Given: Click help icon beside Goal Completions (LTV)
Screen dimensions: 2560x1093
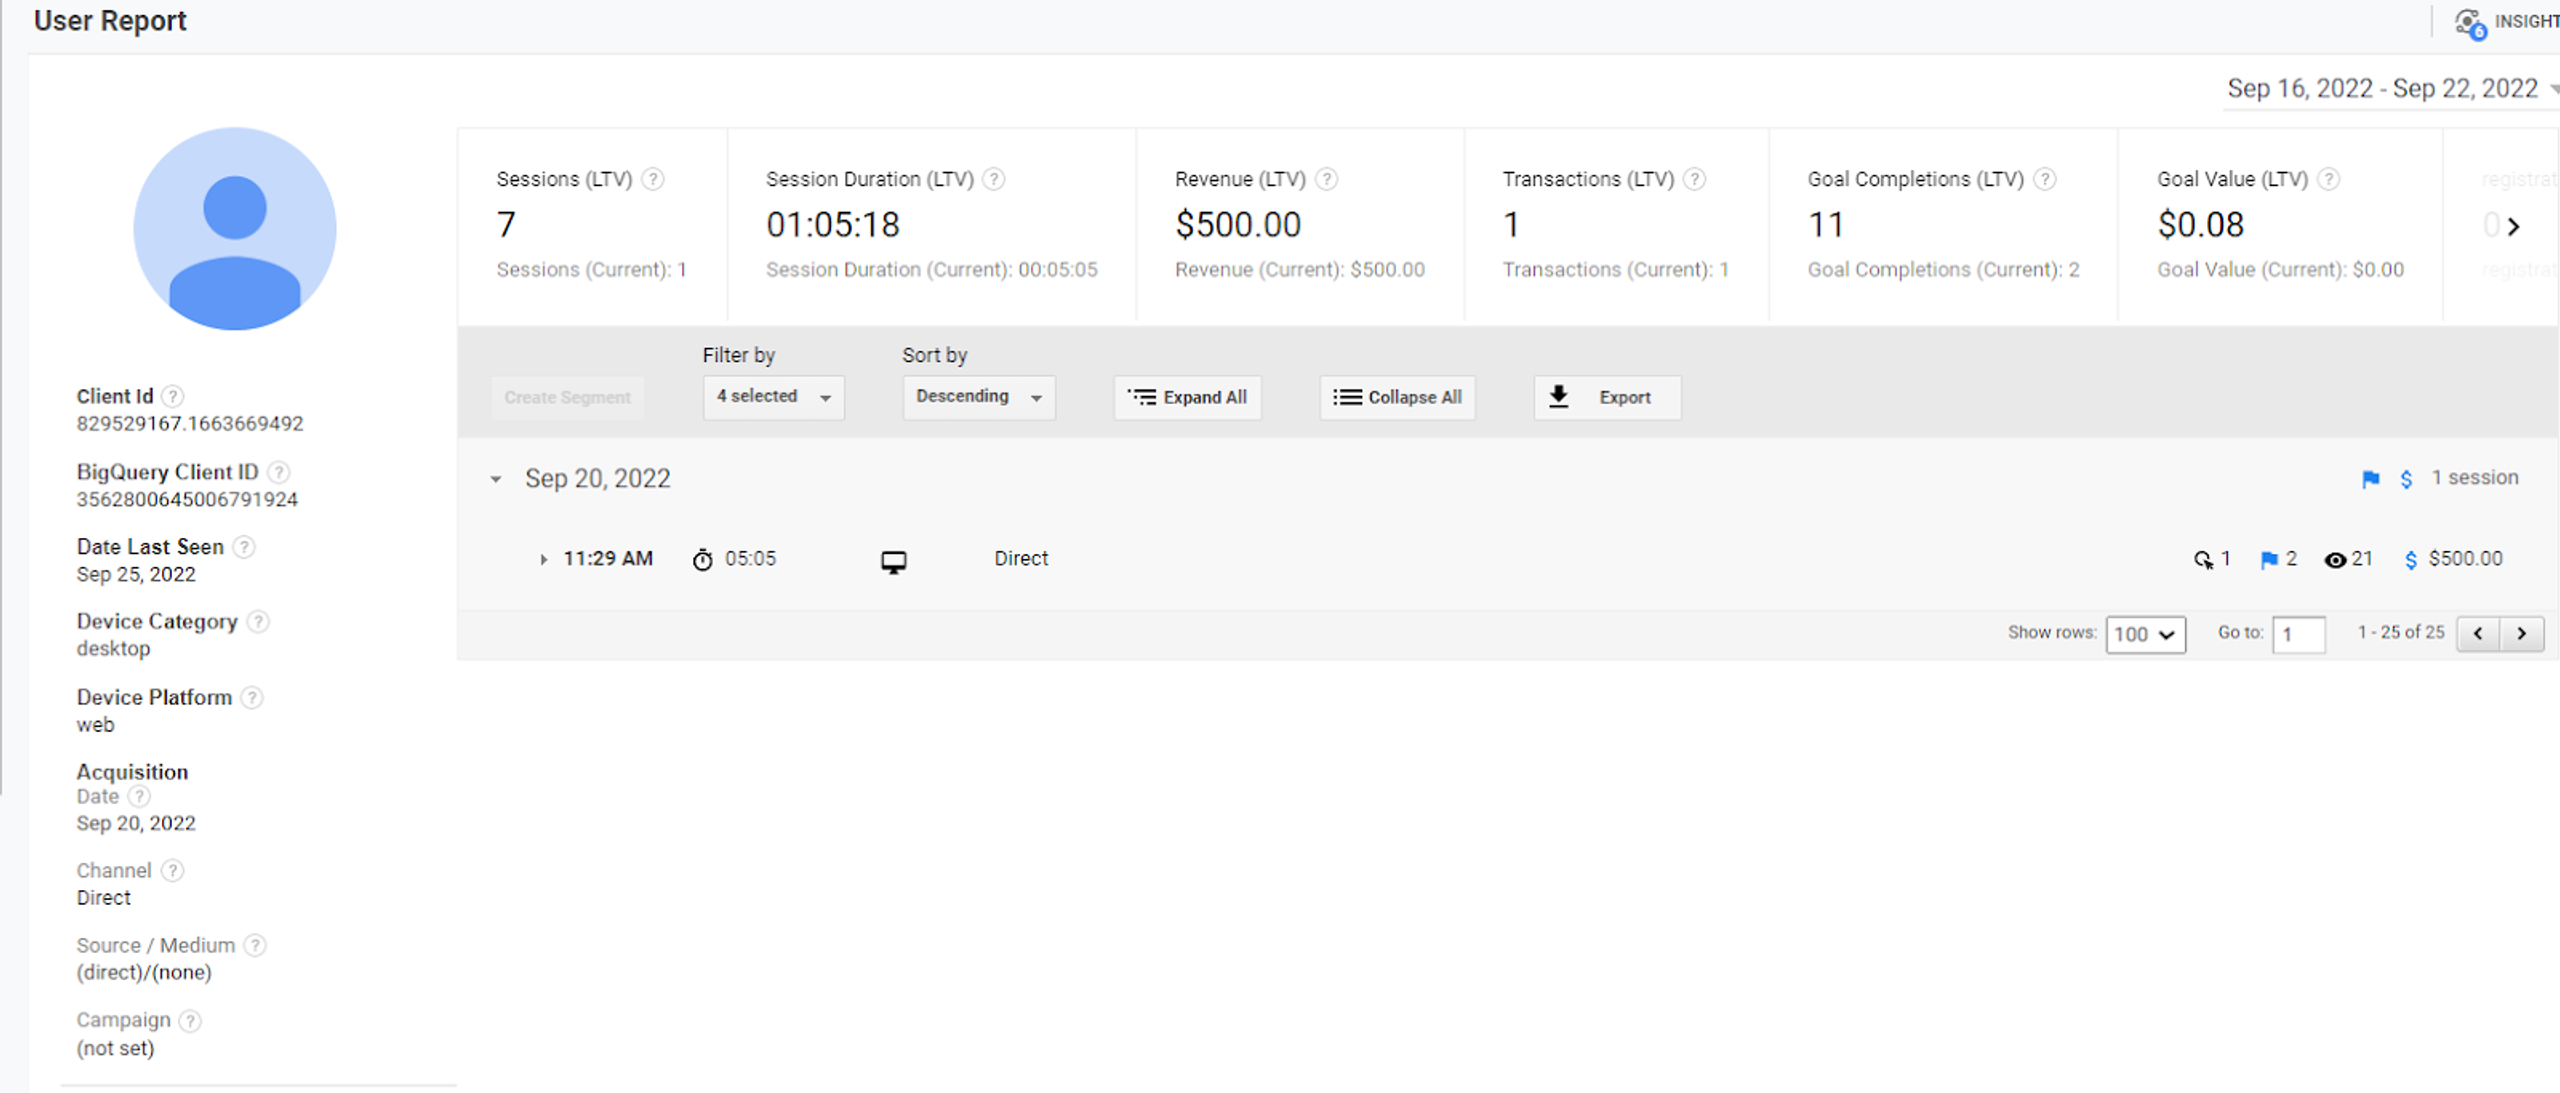Looking at the screenshot, I should (2045, 179).
